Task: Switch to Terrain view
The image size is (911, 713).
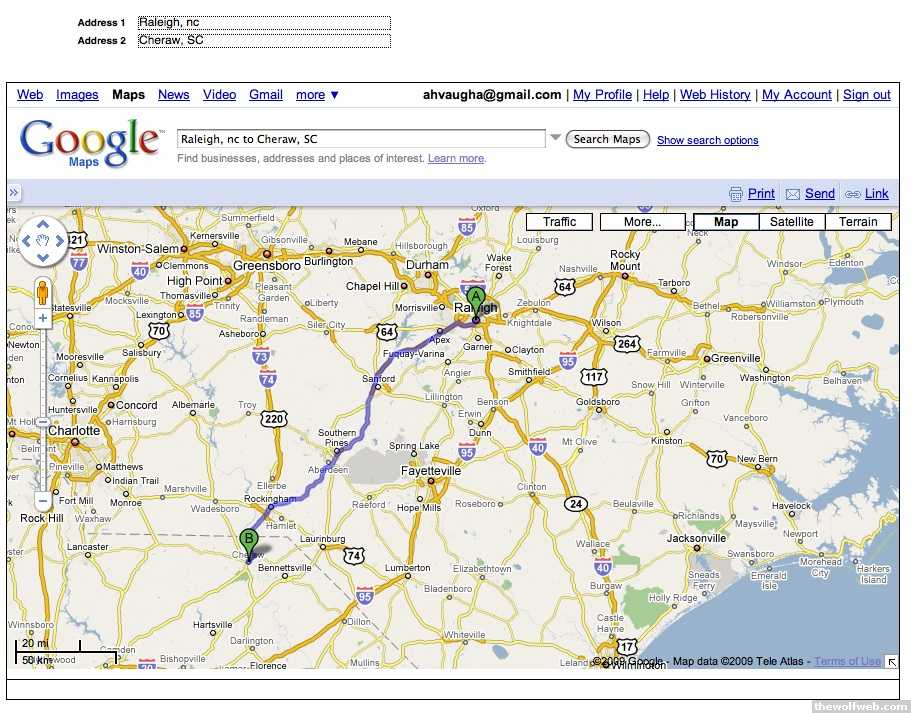Action: (857, 222)
